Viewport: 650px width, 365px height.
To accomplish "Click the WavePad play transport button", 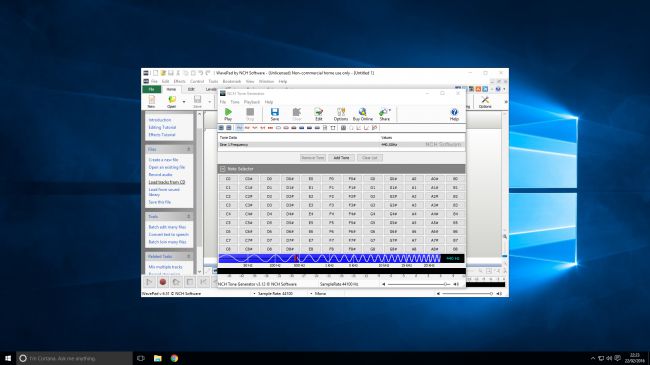I will point(149,282).
